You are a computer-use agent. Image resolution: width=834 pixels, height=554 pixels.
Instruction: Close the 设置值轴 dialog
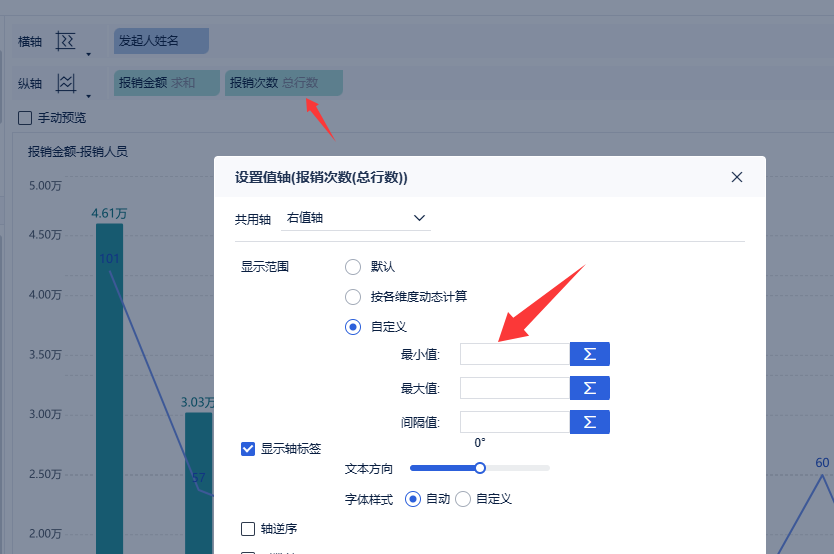[x=737, y=177]
